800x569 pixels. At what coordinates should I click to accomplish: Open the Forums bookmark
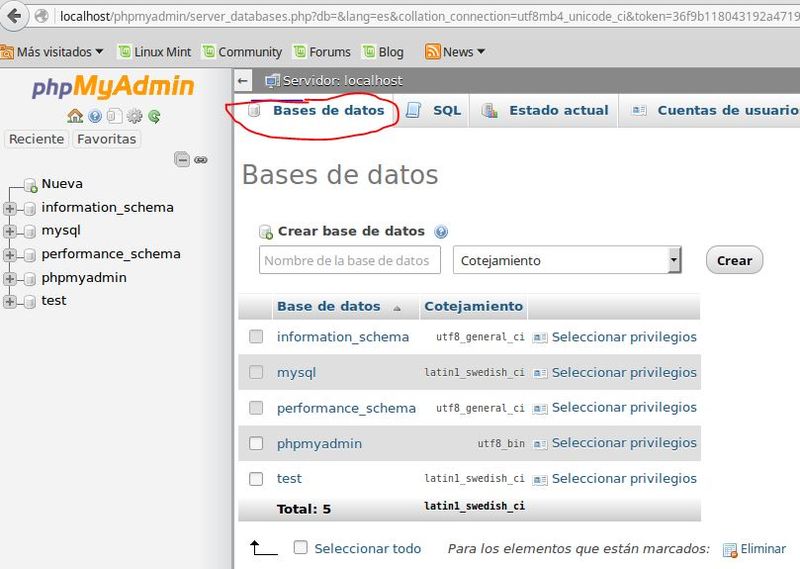(x=322, y=52)
